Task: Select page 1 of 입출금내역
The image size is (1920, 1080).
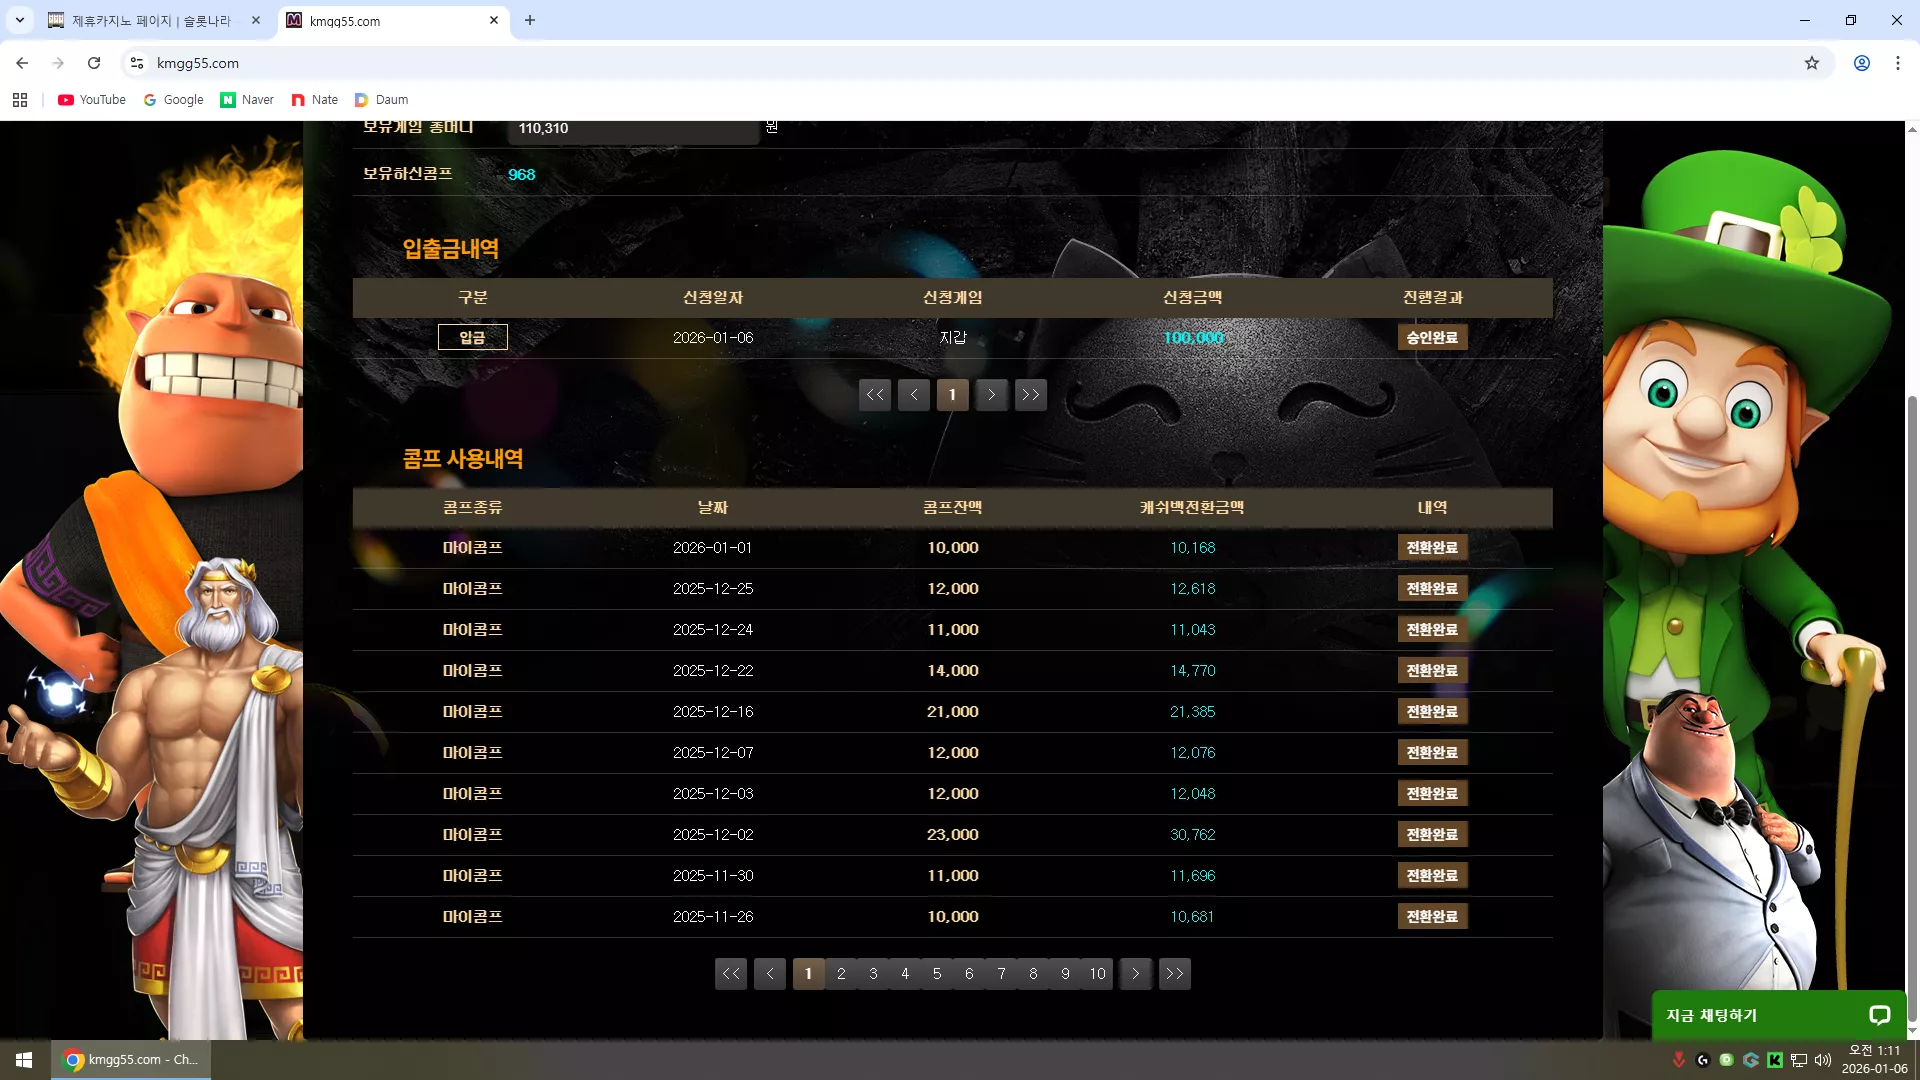Action: pyautogui.click(x=953, y=395)
